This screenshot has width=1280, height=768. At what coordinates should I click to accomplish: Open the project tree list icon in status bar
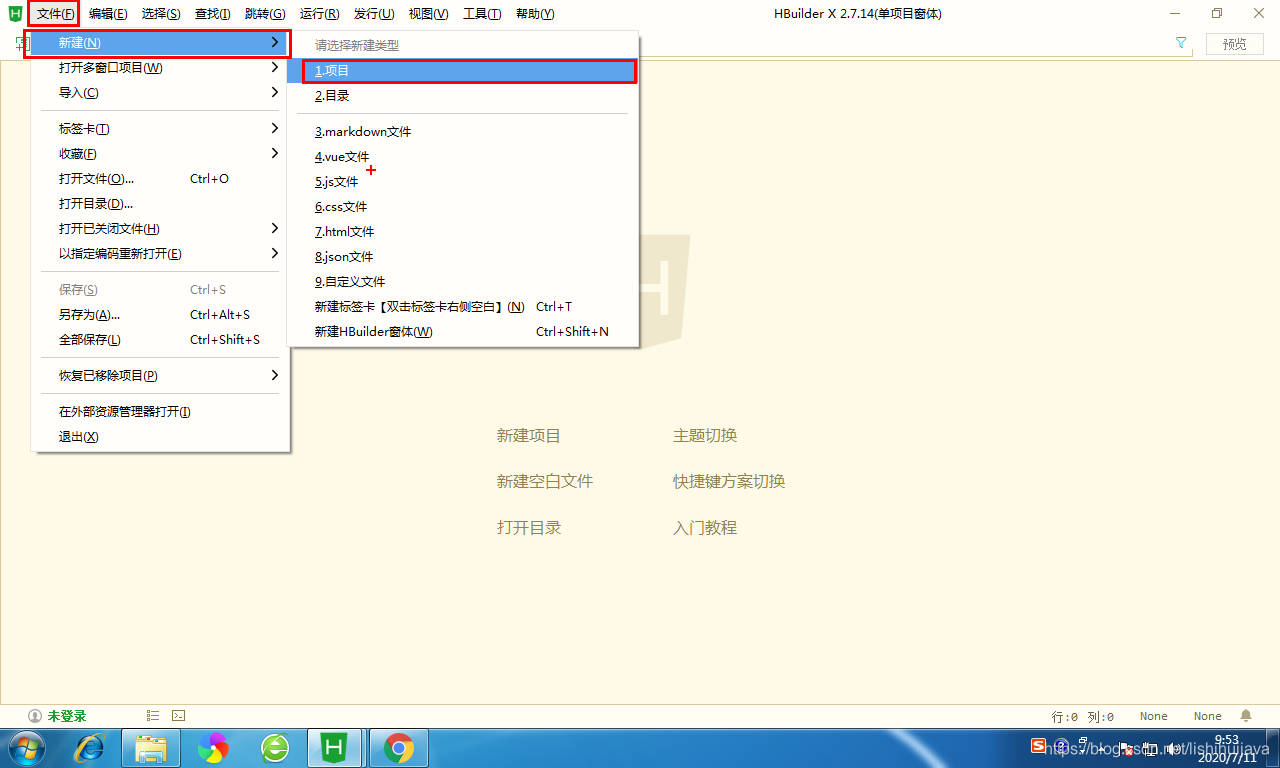pyautogui.click(x=153, y=715)
